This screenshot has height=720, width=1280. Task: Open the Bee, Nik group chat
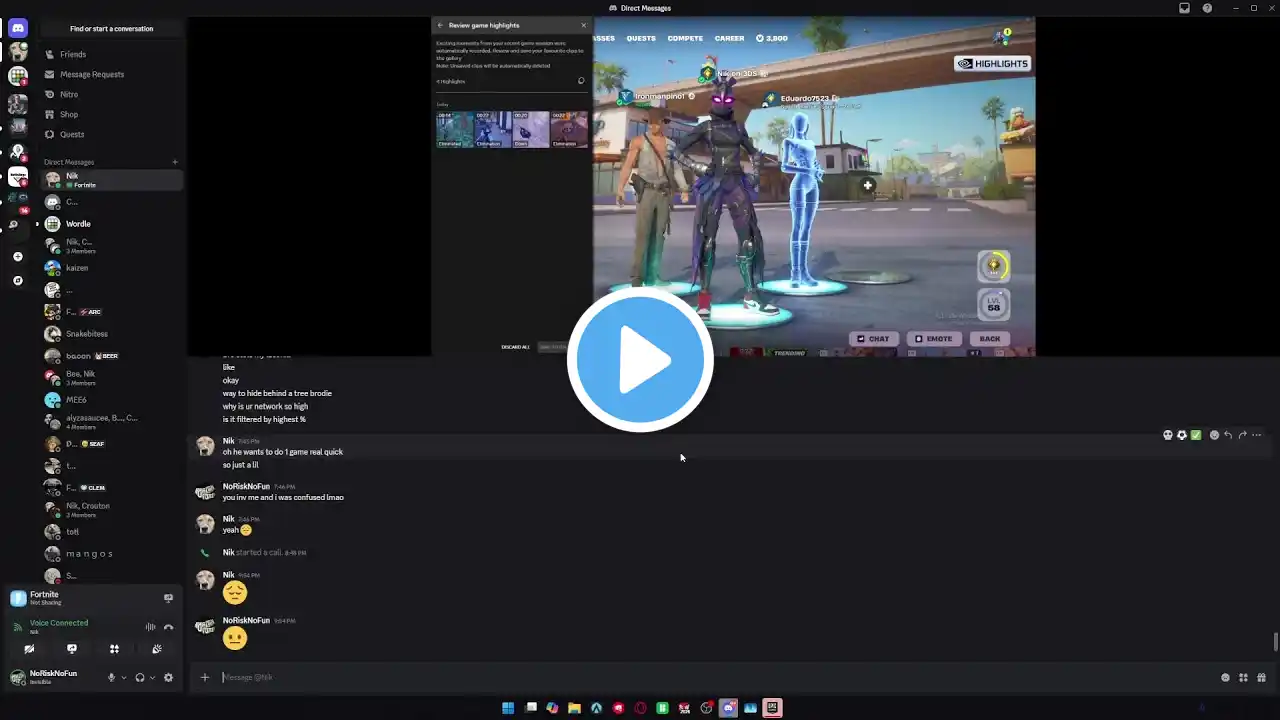pos(112,378)
